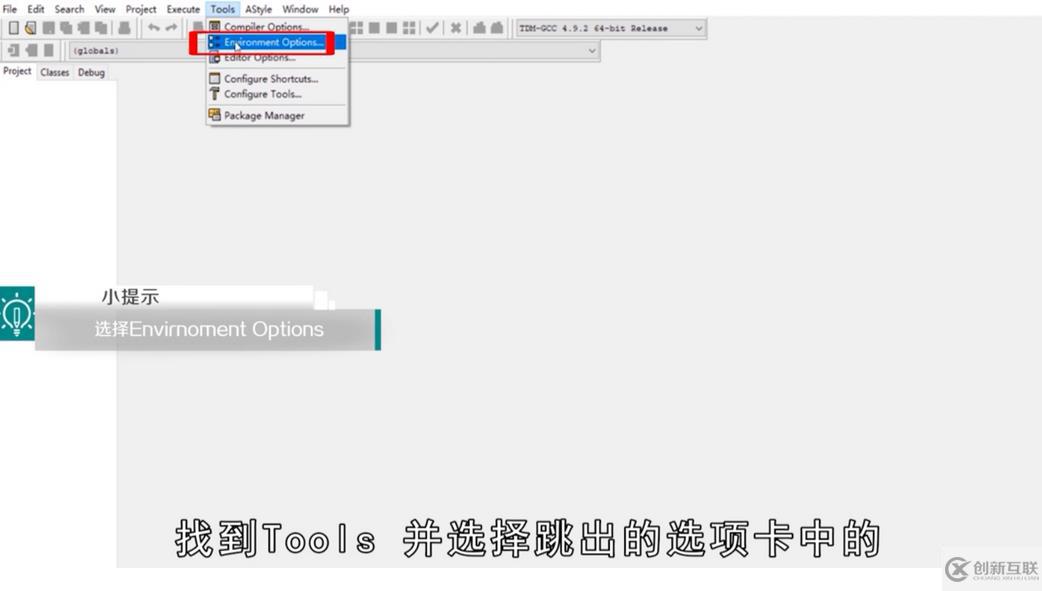Undo the last edit

155,27
